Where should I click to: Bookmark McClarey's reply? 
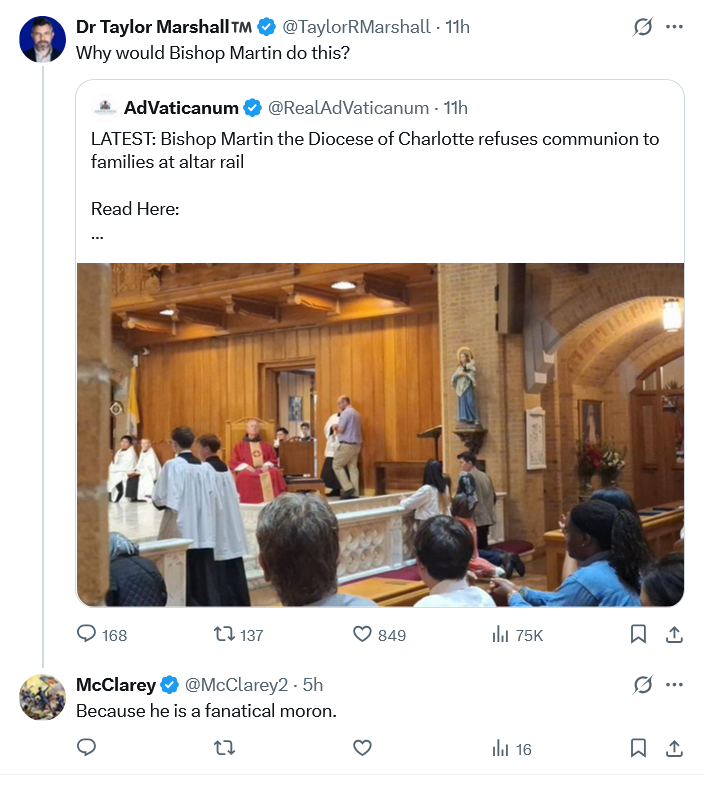(x=638, y=748)
